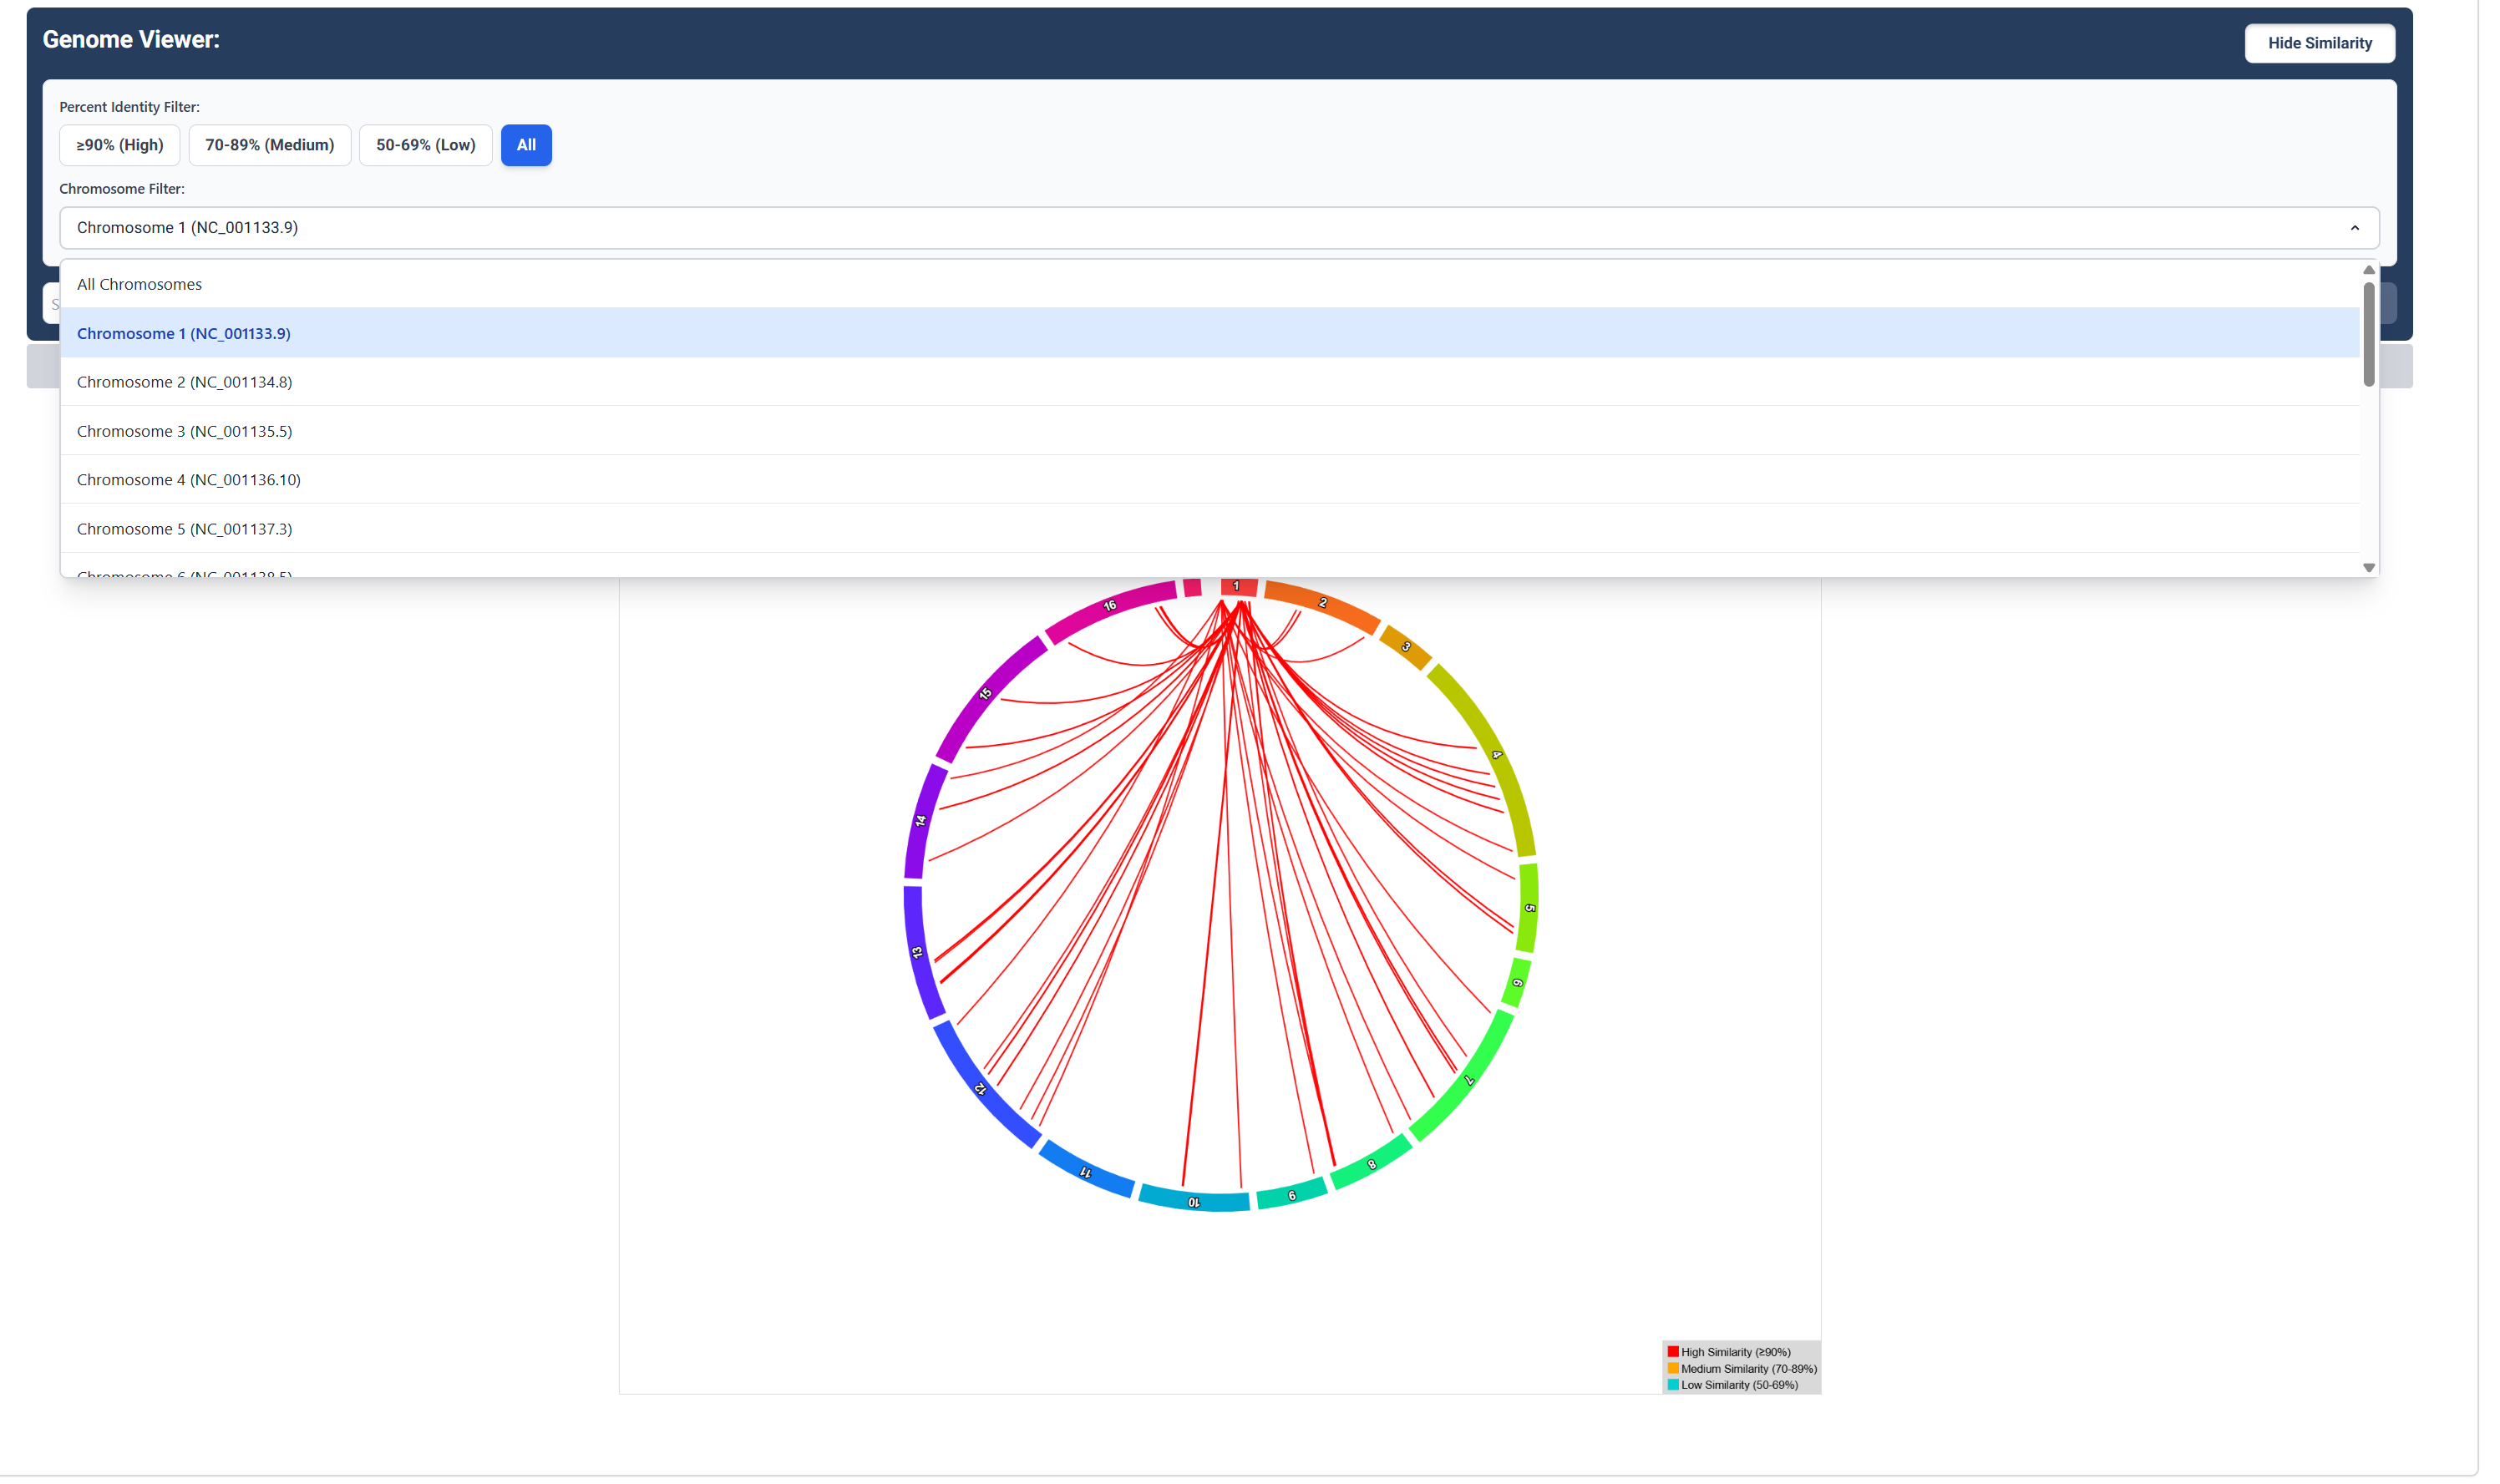Click chromosome 16 arc segment in circle plot
The height and width of the screenshot is (1484, 2500).
coord(1110,605)
